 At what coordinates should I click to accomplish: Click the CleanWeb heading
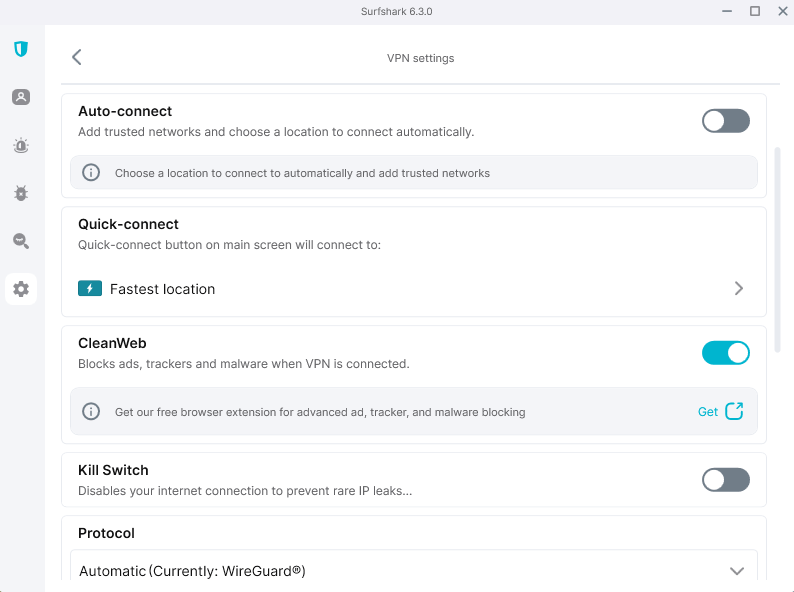(x=112, y=343)
